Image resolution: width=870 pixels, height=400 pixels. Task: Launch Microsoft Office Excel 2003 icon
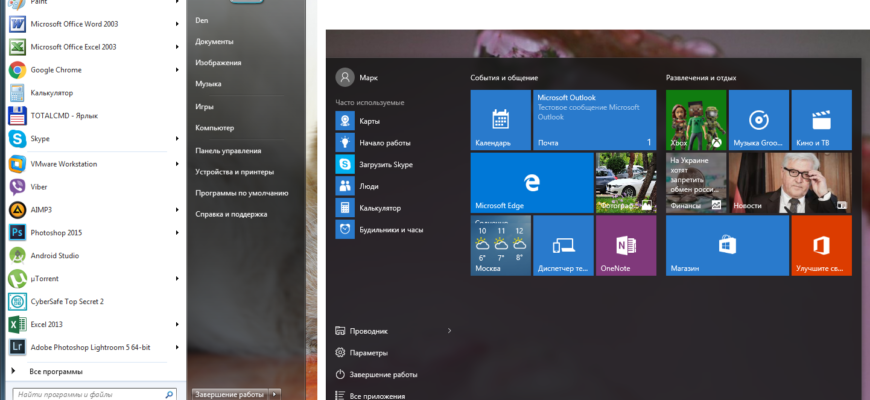point(17,47)
